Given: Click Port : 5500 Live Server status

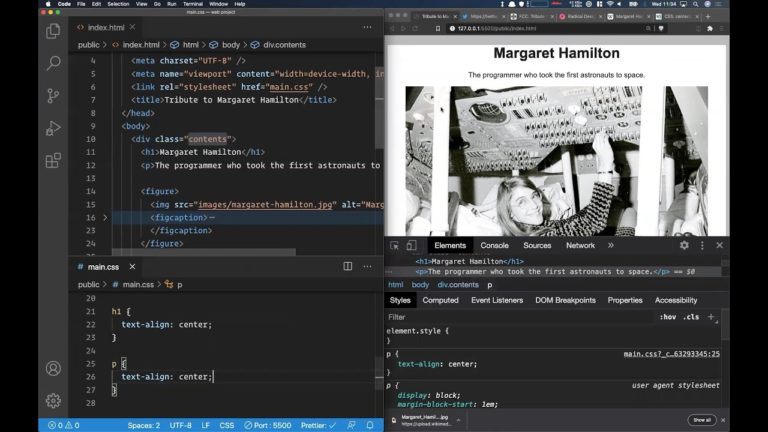Looking at the screenshot, I should tap(267, 425).
